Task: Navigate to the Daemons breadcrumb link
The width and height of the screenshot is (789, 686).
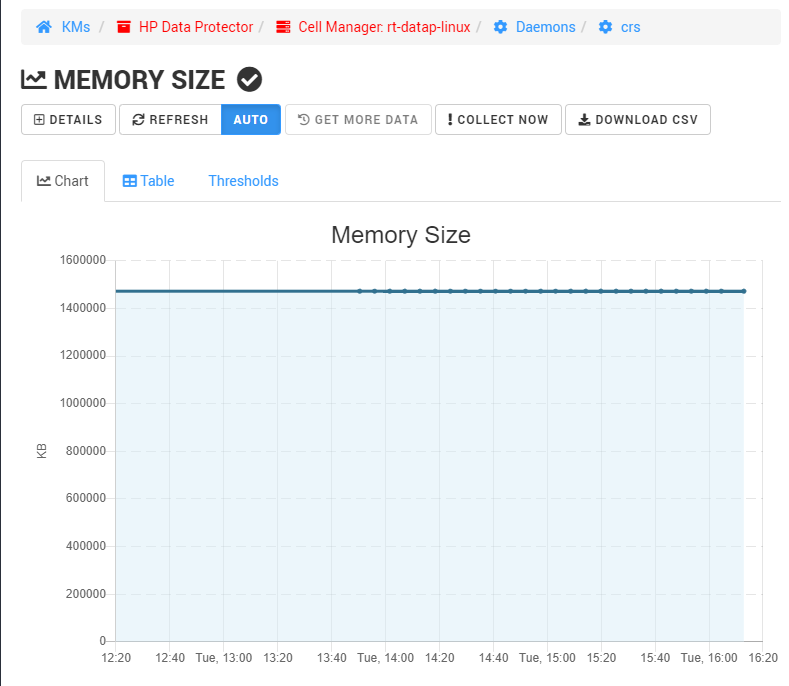Action: [545, 27]
